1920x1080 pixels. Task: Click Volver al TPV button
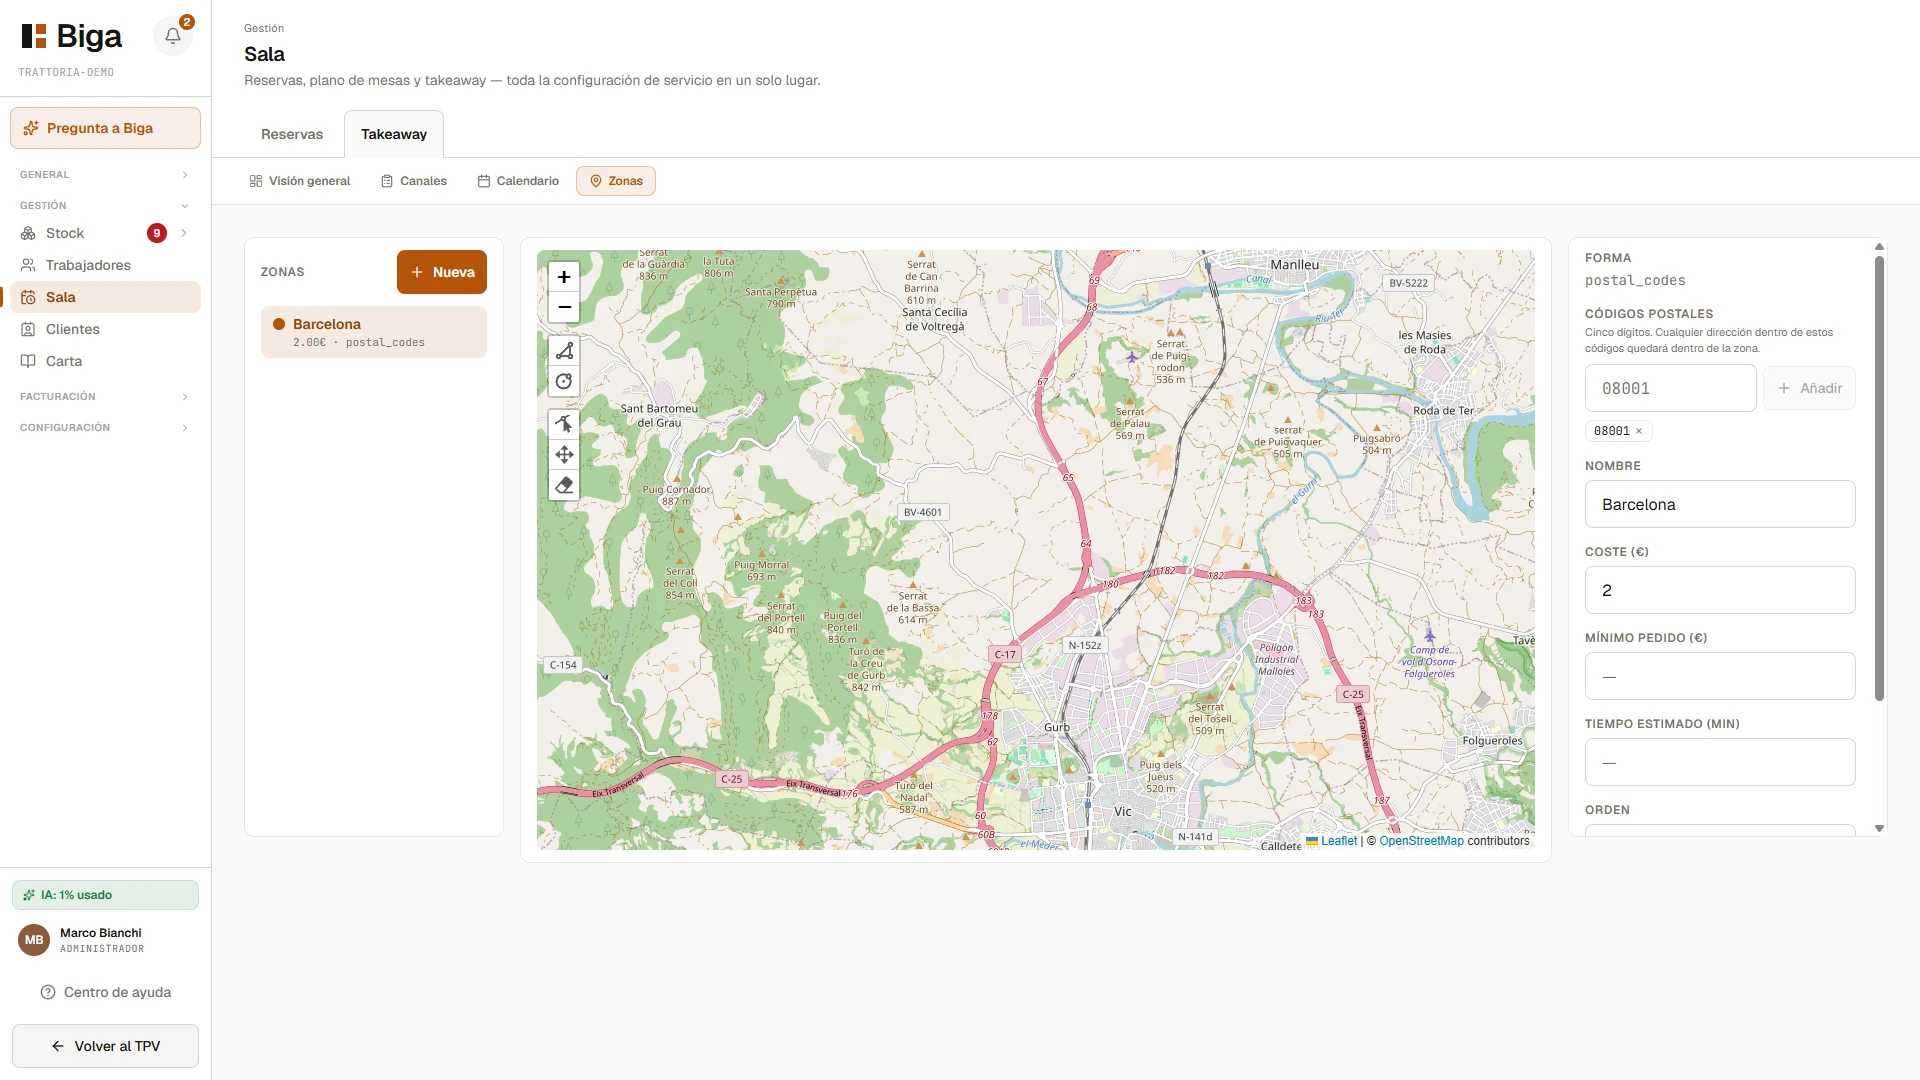click(105, 1046)
